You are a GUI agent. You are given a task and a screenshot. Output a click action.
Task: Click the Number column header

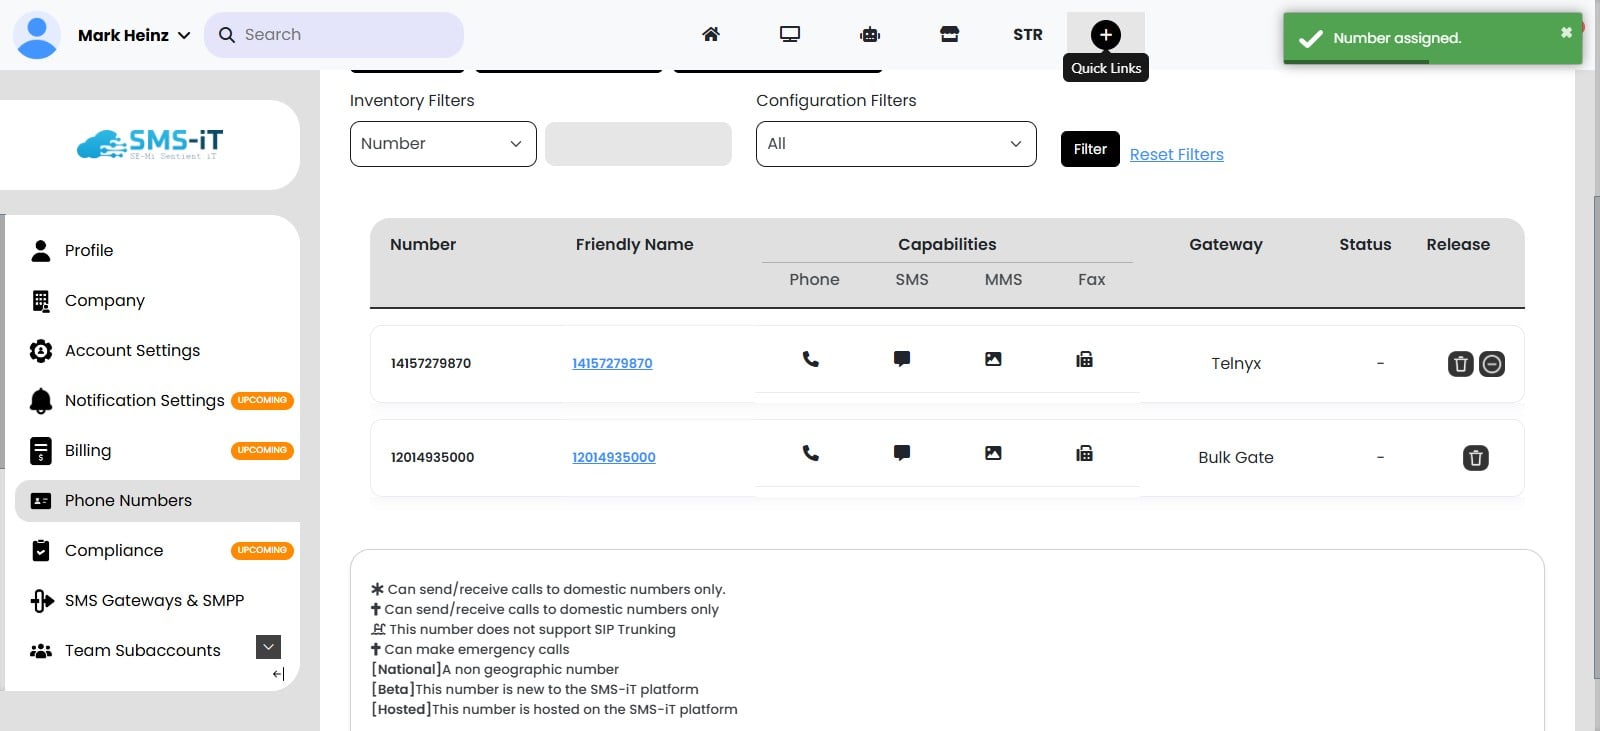point(423,244)
